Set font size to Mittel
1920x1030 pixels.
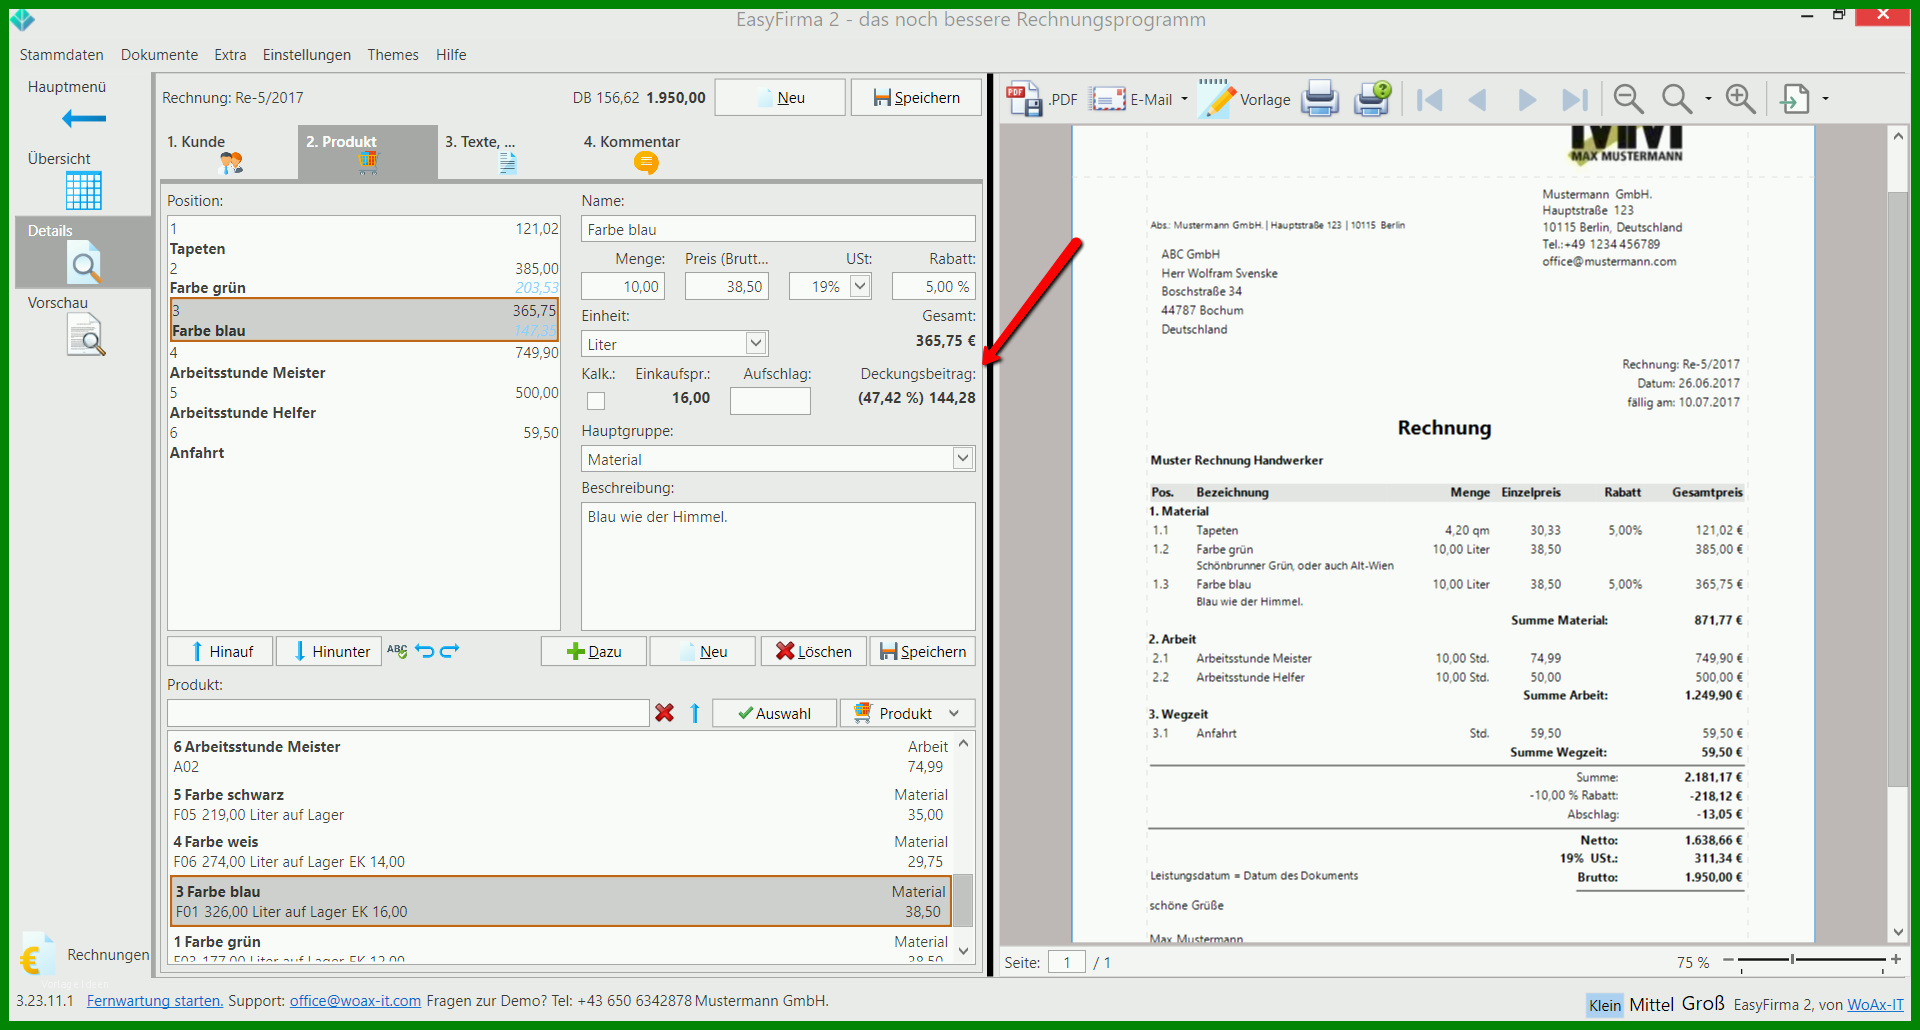click(1651, 1005)
